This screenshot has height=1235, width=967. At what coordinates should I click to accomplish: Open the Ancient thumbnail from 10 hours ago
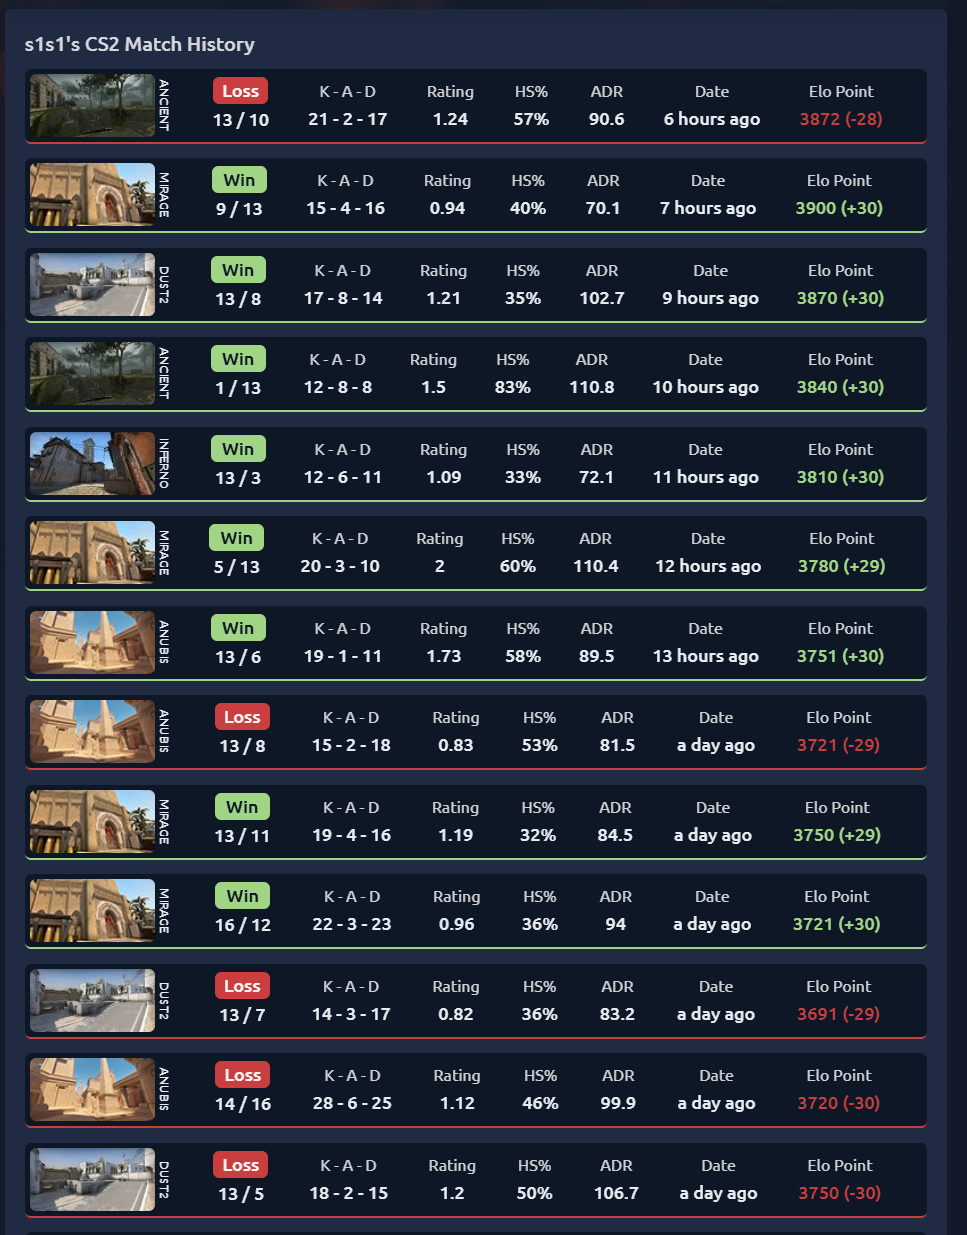pyautogui.click(x=92, y=374)
